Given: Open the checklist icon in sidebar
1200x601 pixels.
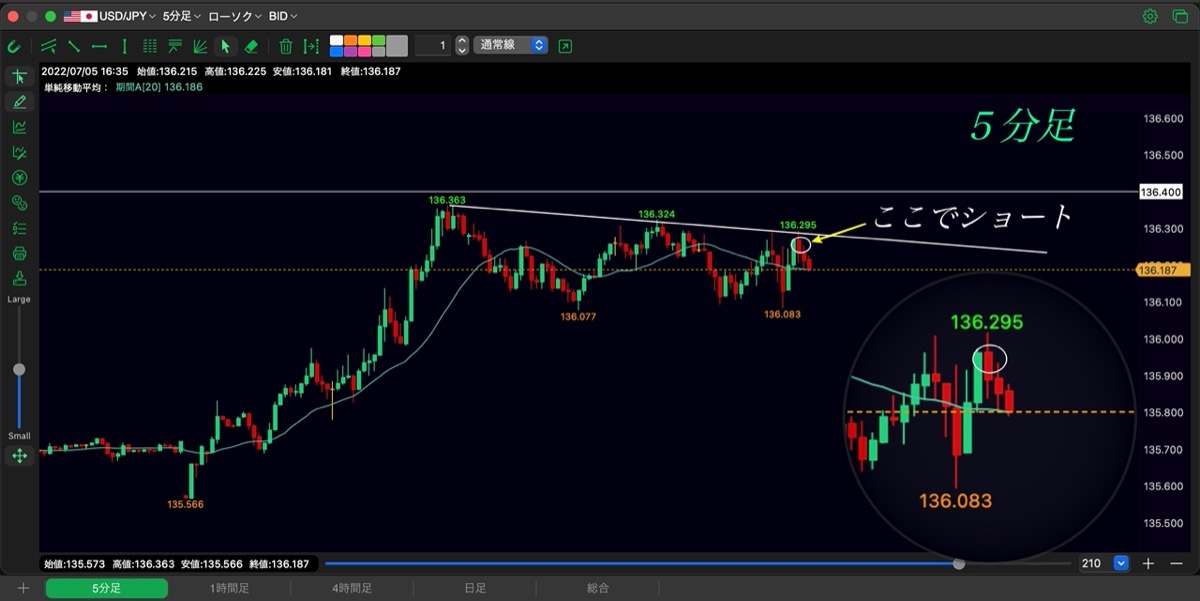Looking at the screenshot, I should pyautogui.click(x=19, y=228).
